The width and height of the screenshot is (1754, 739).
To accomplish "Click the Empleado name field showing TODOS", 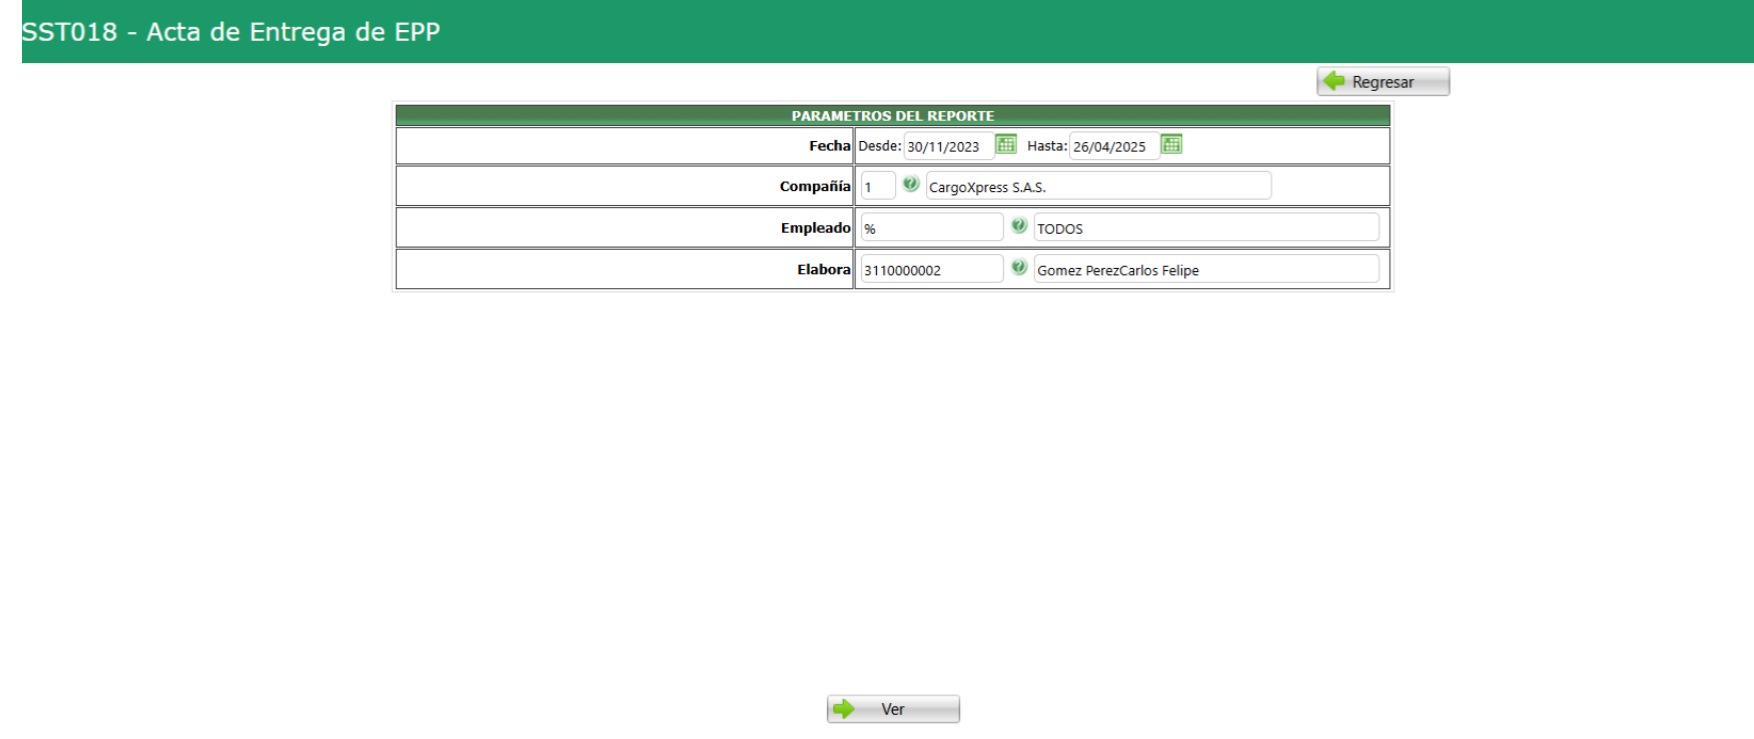I will coord(1206,228).
